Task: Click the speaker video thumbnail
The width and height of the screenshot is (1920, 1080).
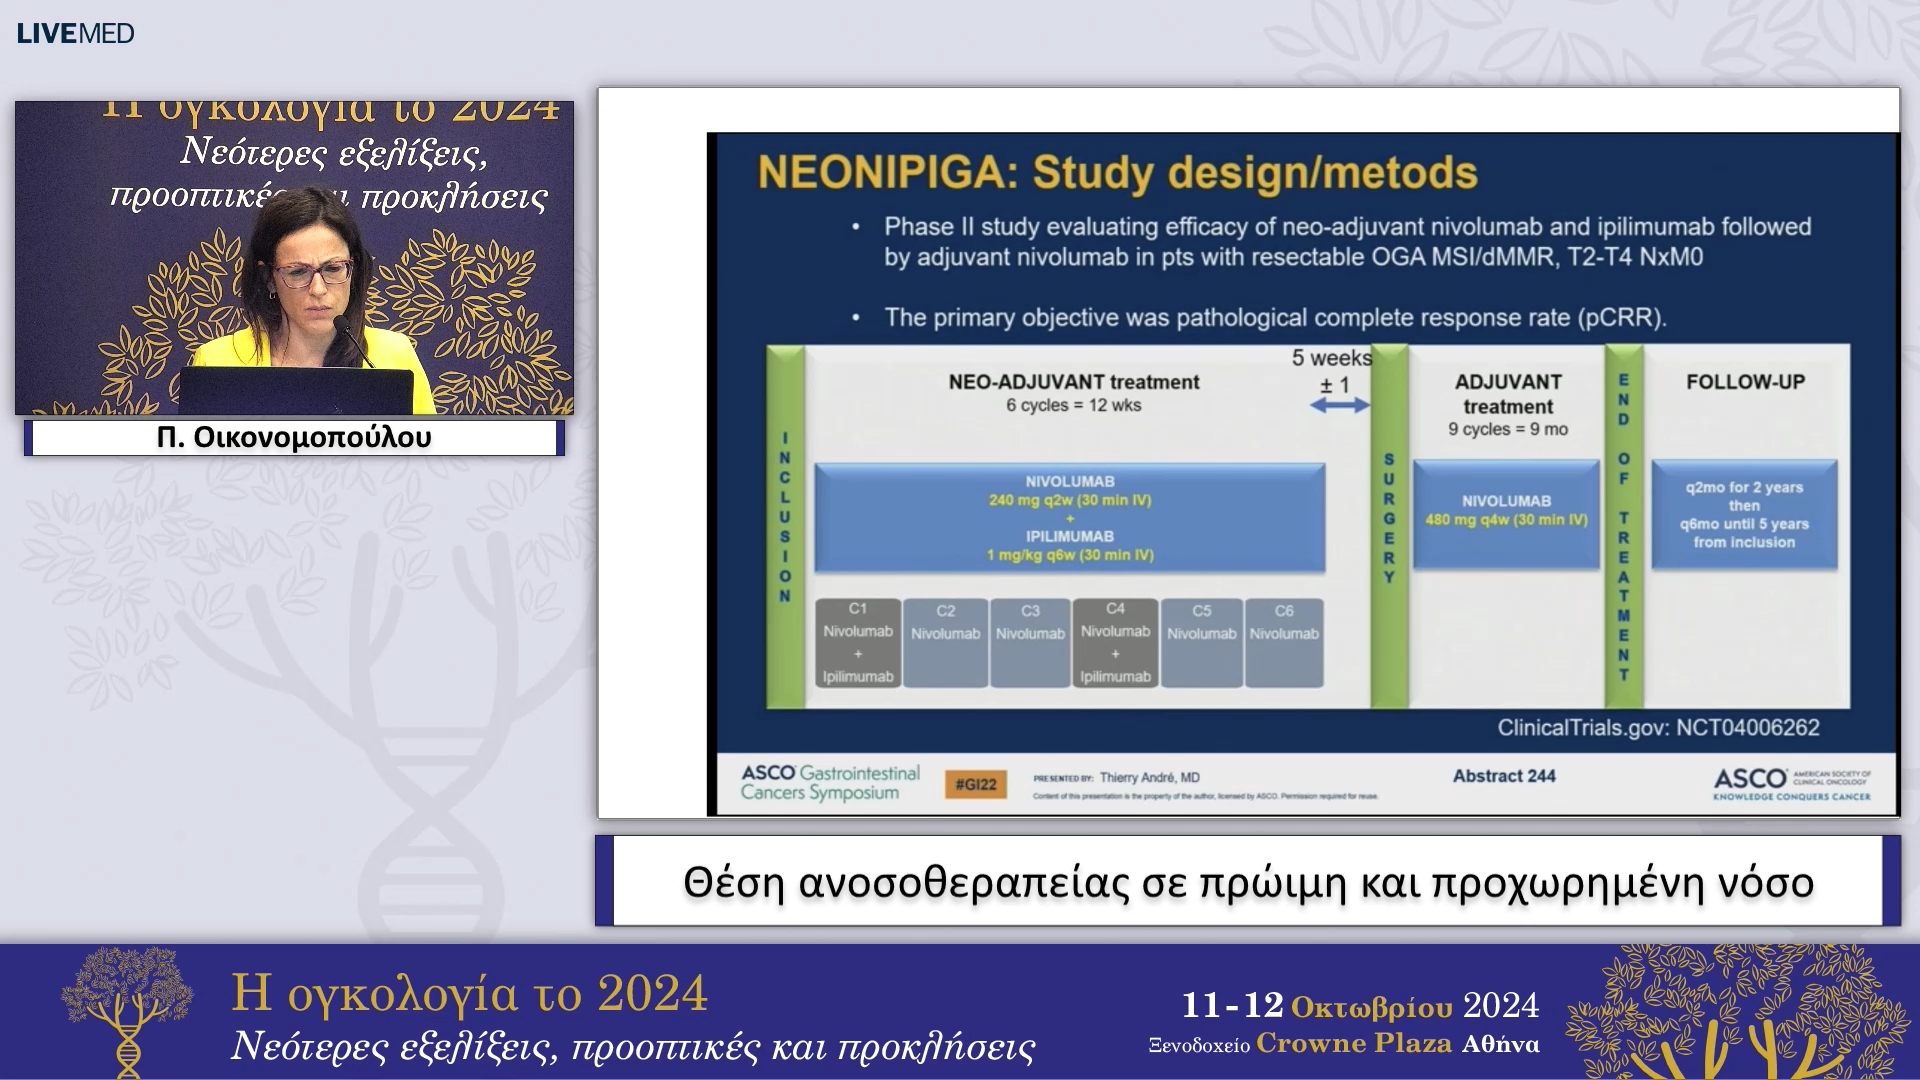Action: coord(294,258)
